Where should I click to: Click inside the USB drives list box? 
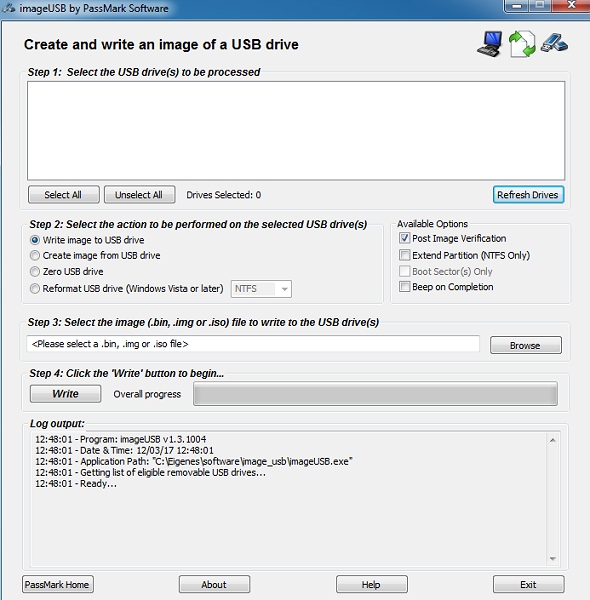pos(296,130)
